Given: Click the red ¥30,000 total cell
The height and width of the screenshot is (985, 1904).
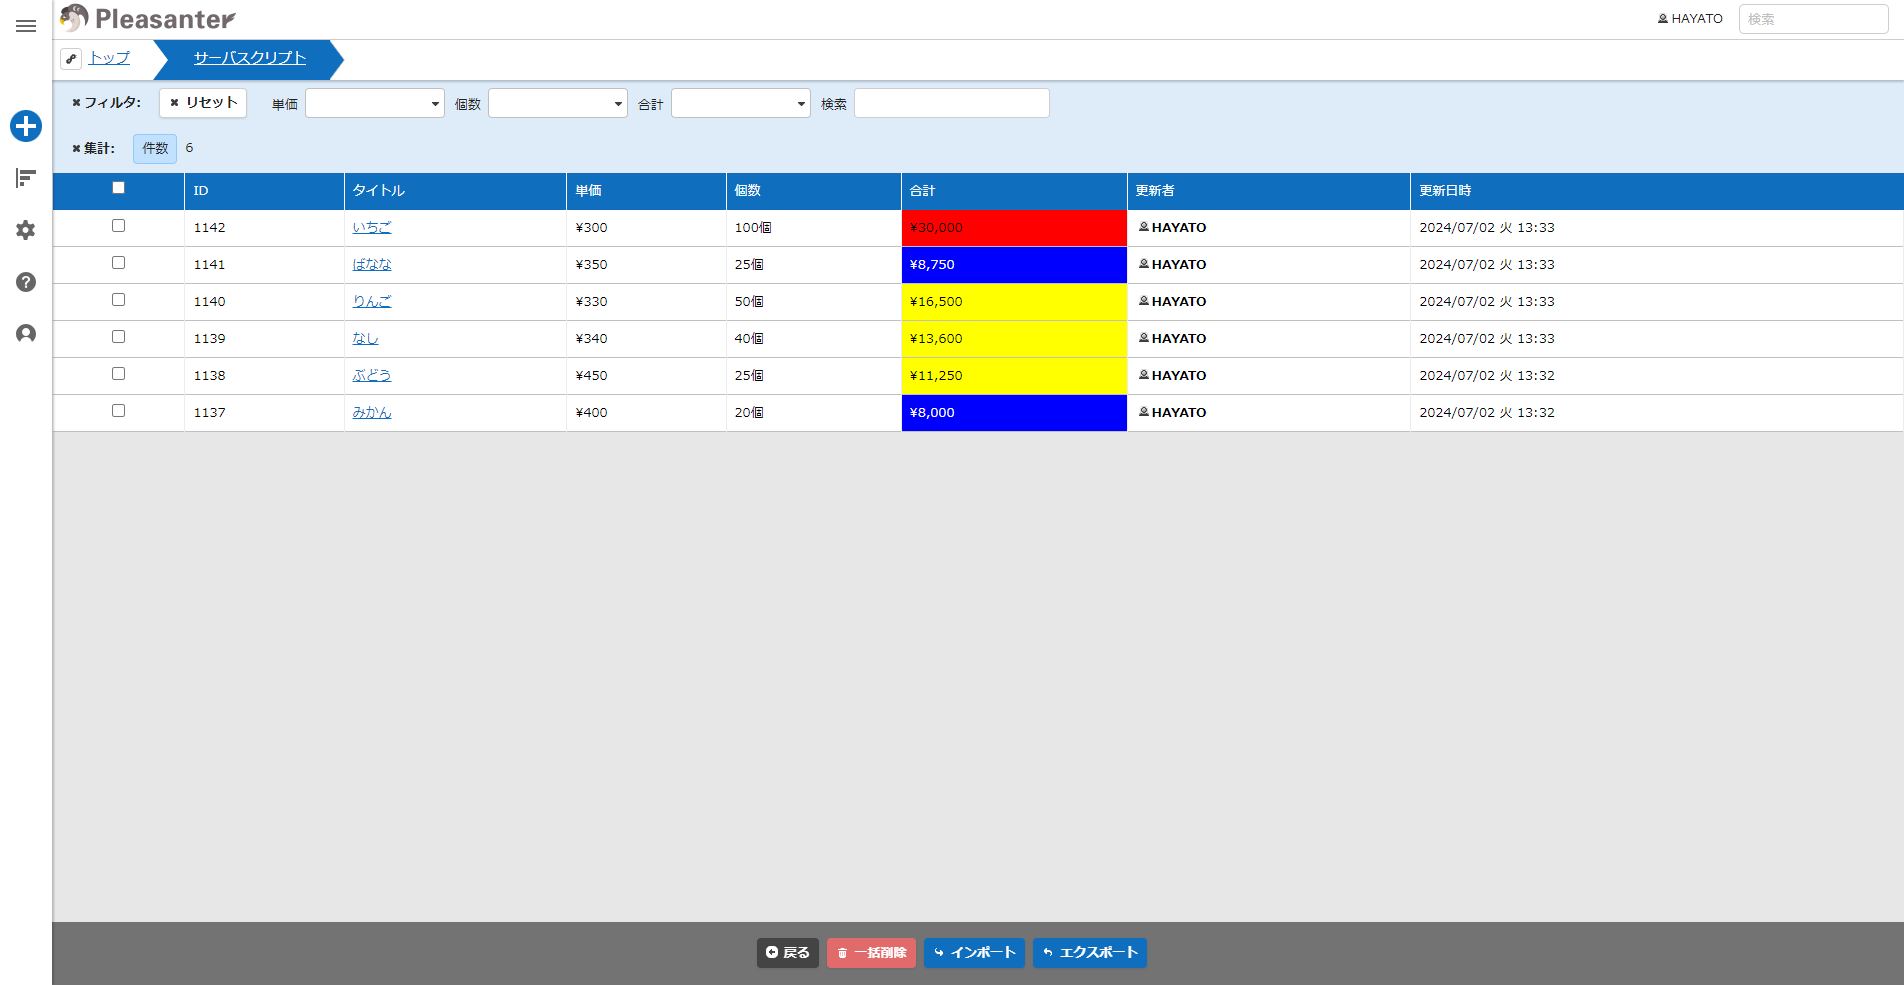Looking at the screenshot, I should tap(1014, 228).
